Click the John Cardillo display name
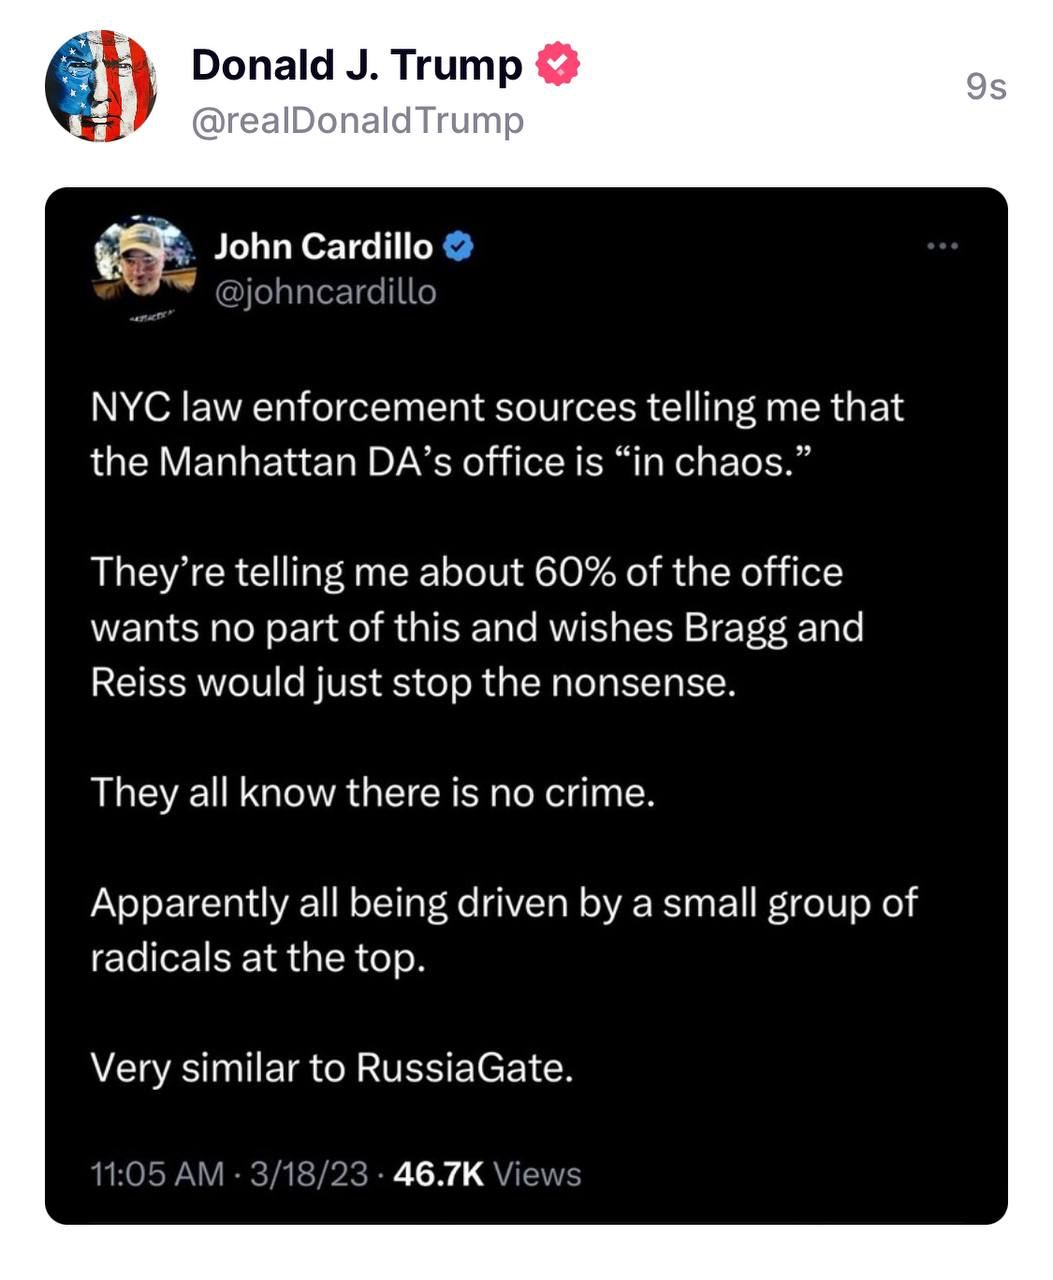Image resolution: width=1053 pixels, height=1280 pixels. point(323,246)
